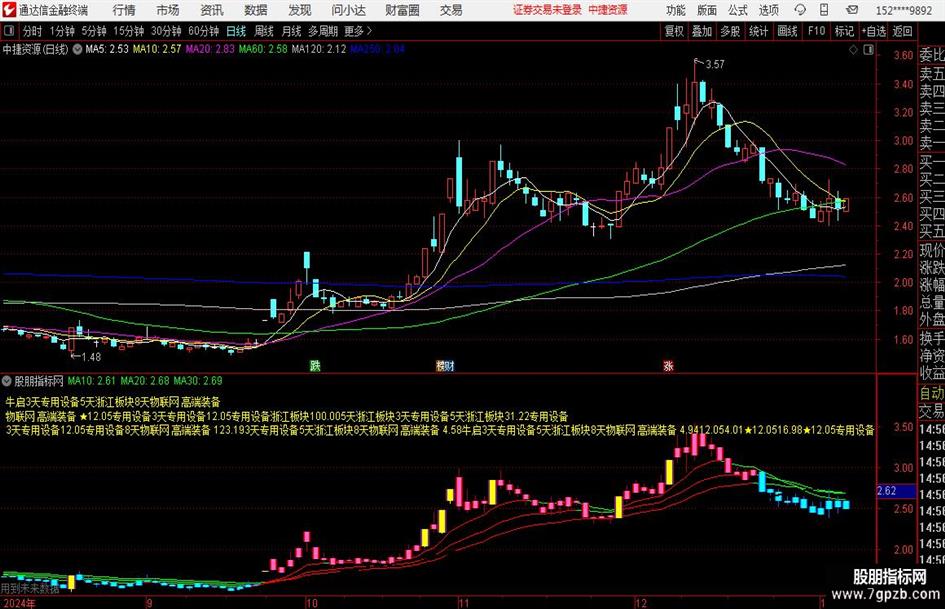Viewport: 945px width, 609px height.
Task: Open the 财富圈 menu
Action: [x=403, y=10]
